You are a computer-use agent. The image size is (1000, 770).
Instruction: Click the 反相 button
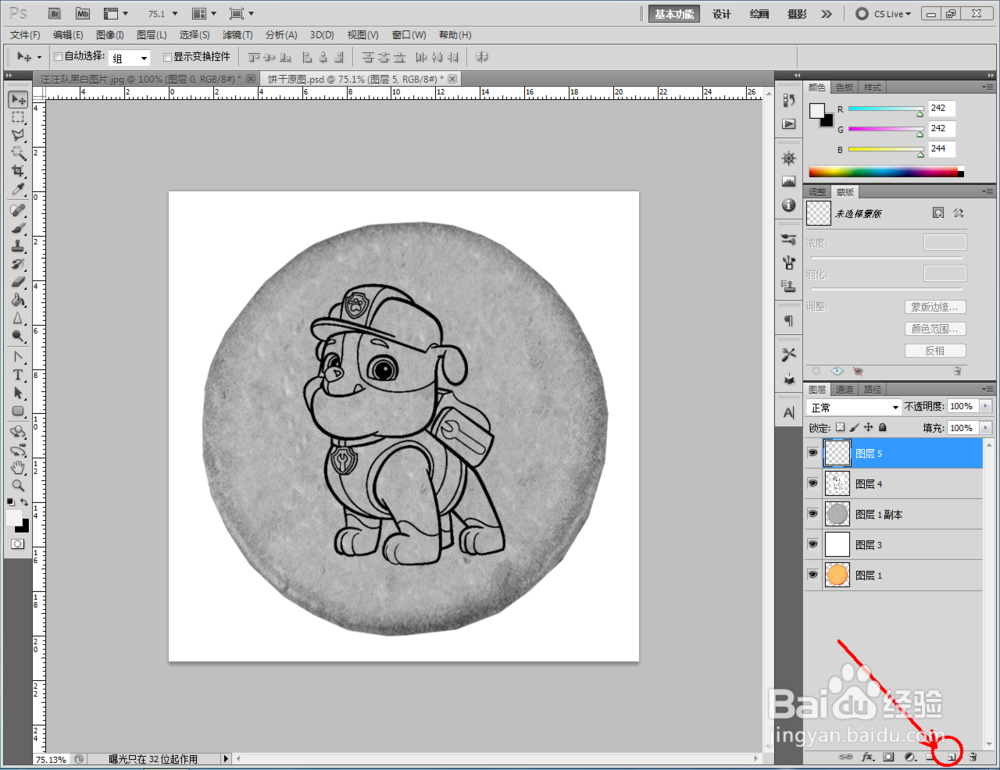(x=935, y=350)
